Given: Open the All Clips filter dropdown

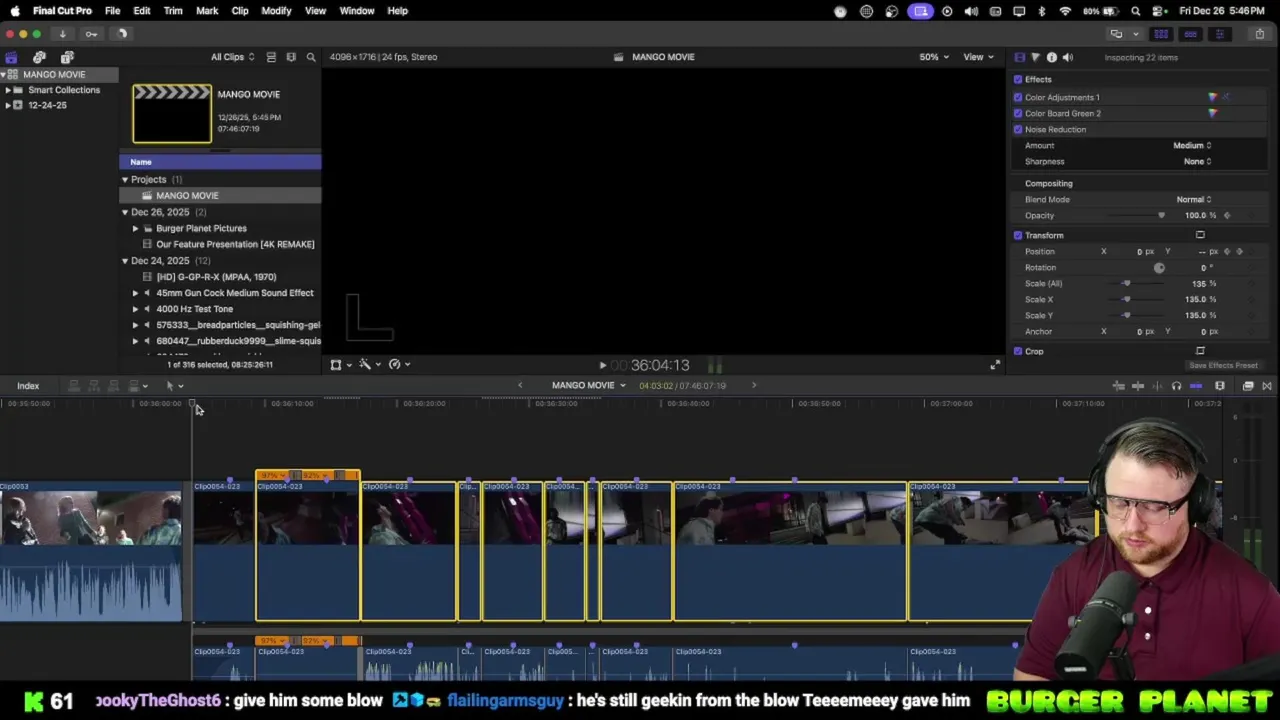Looking at the screenshot, I should click(x=232, y=57).
